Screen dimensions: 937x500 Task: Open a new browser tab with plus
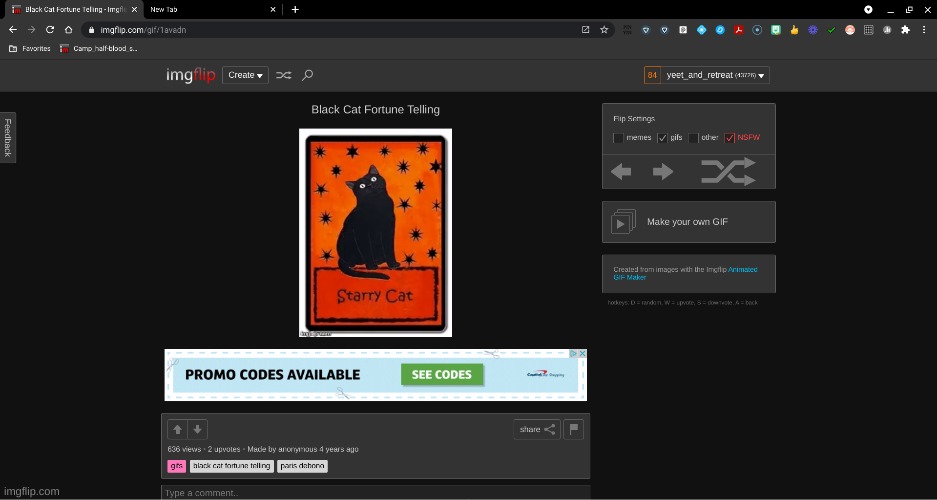pyautogui.click(x=295, y=10)
